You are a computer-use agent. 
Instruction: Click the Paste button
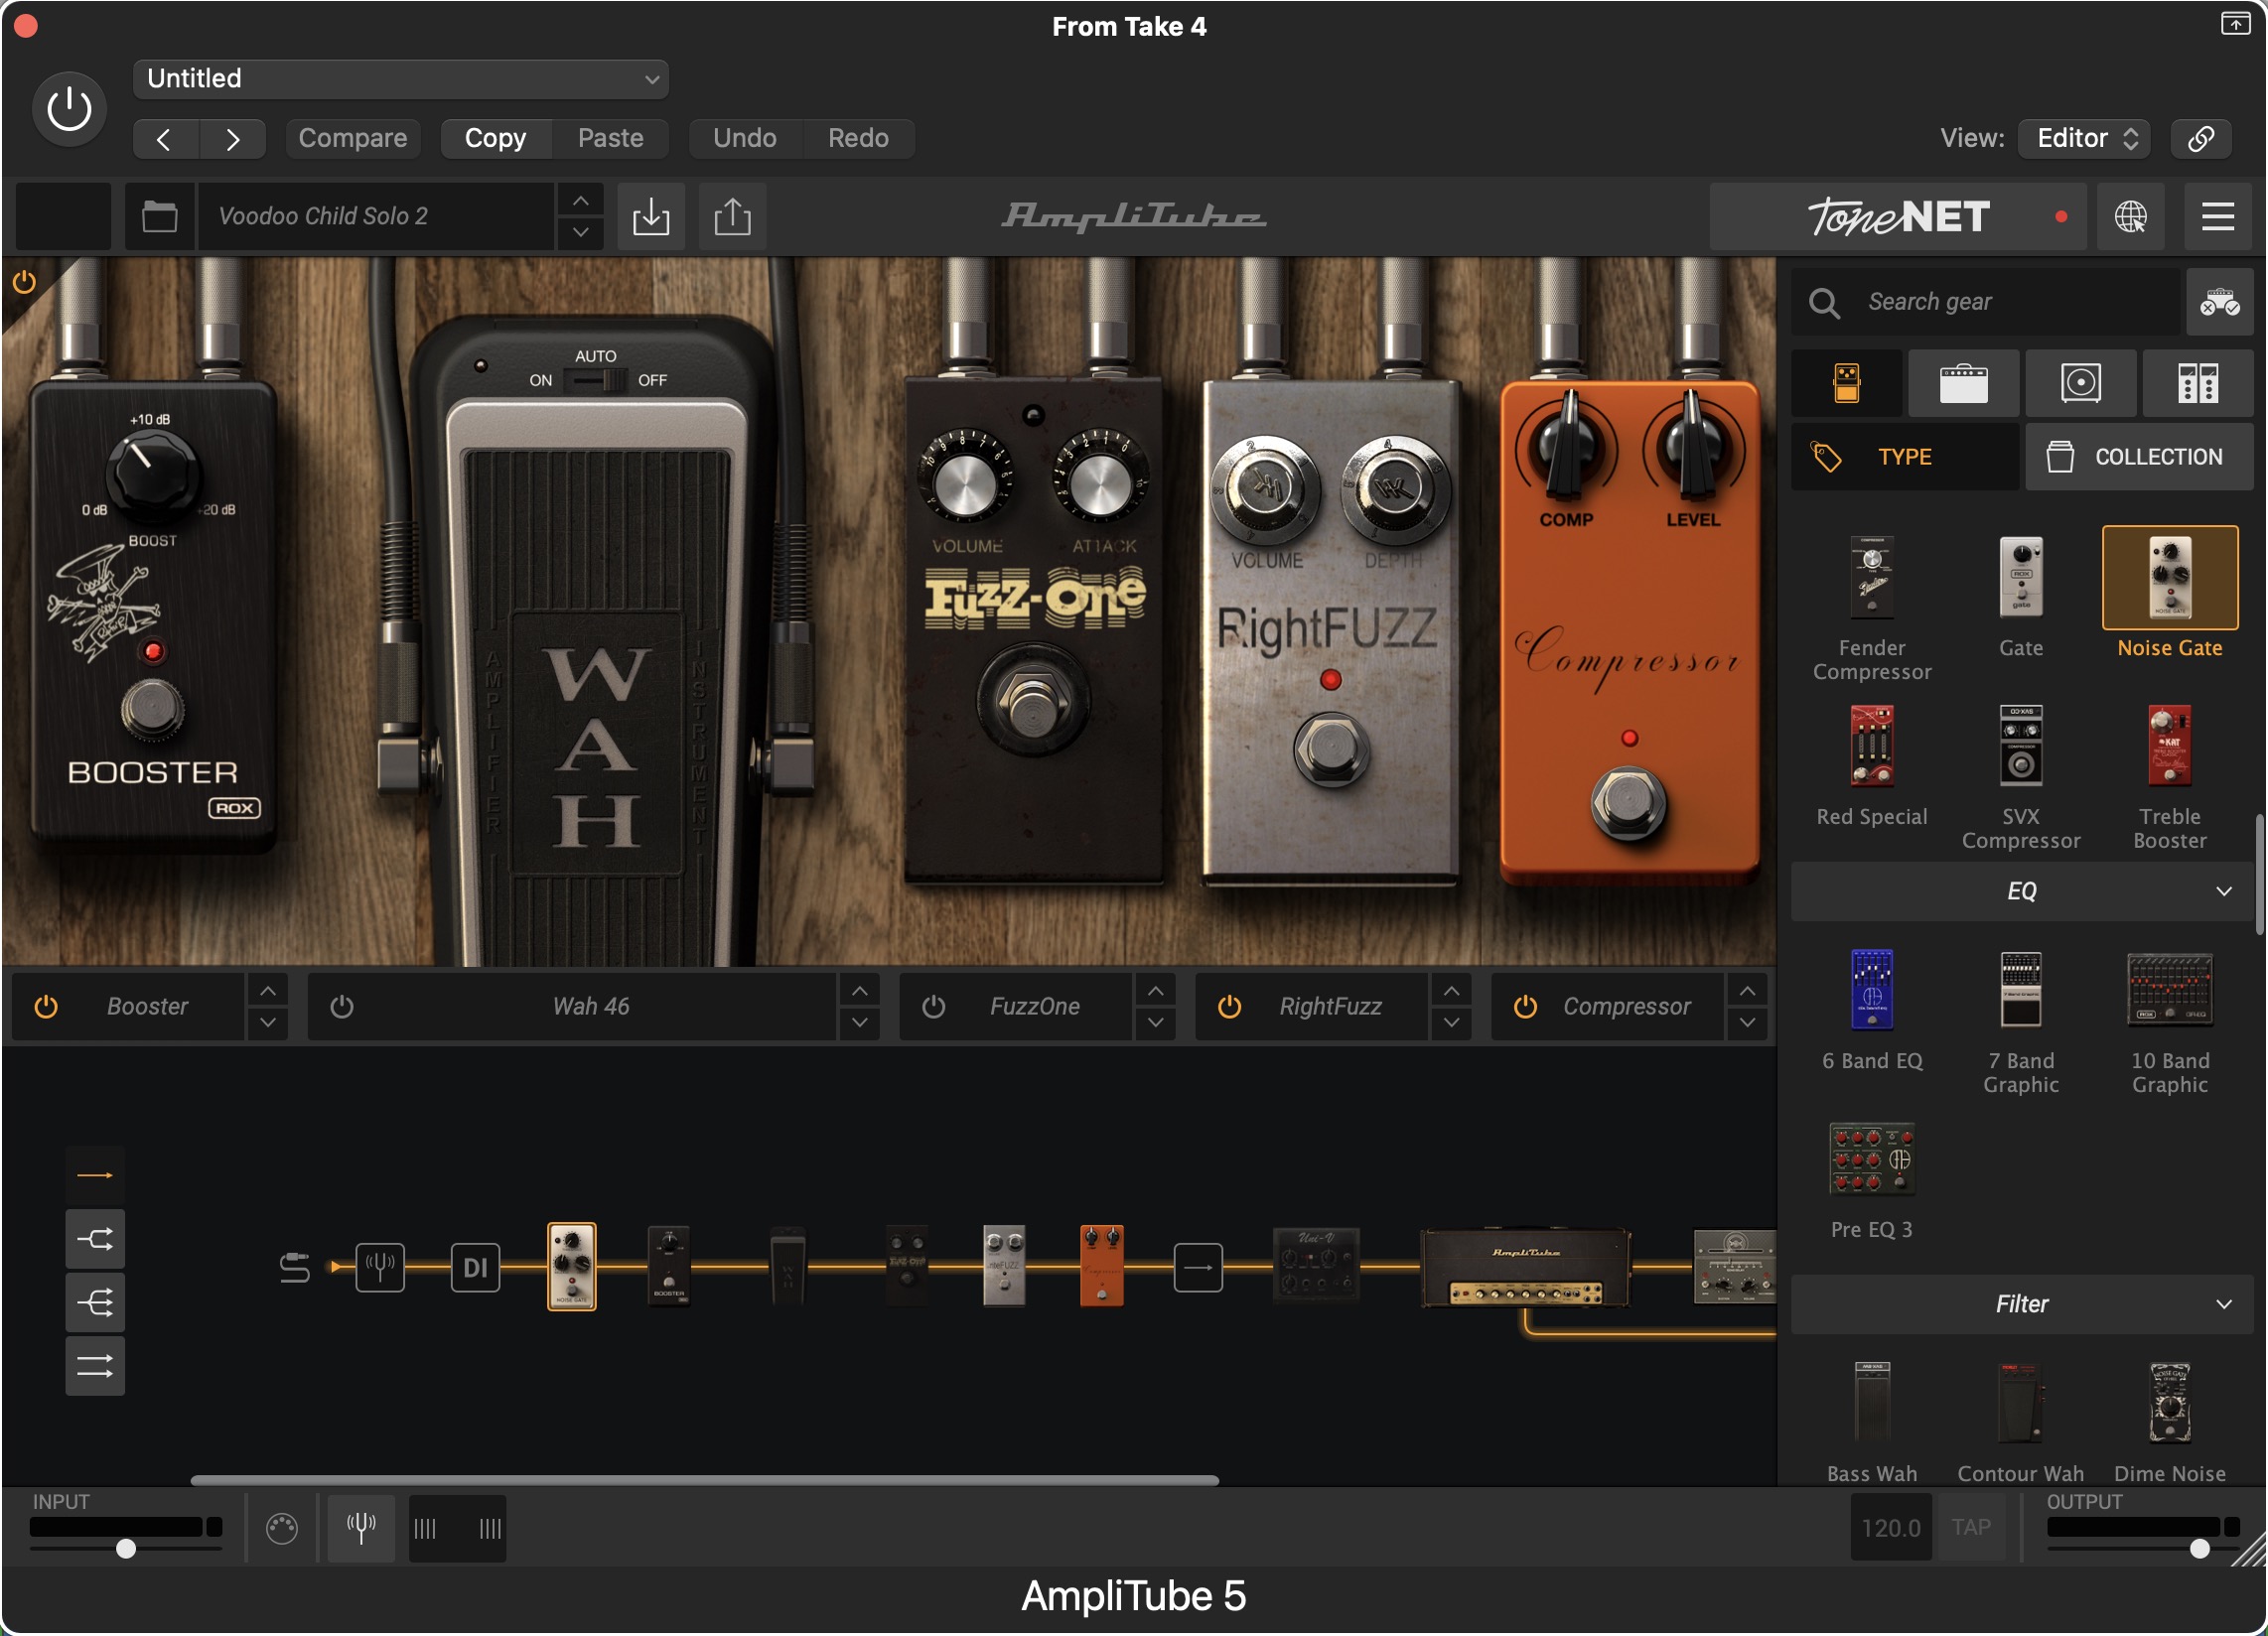[610, 138]
